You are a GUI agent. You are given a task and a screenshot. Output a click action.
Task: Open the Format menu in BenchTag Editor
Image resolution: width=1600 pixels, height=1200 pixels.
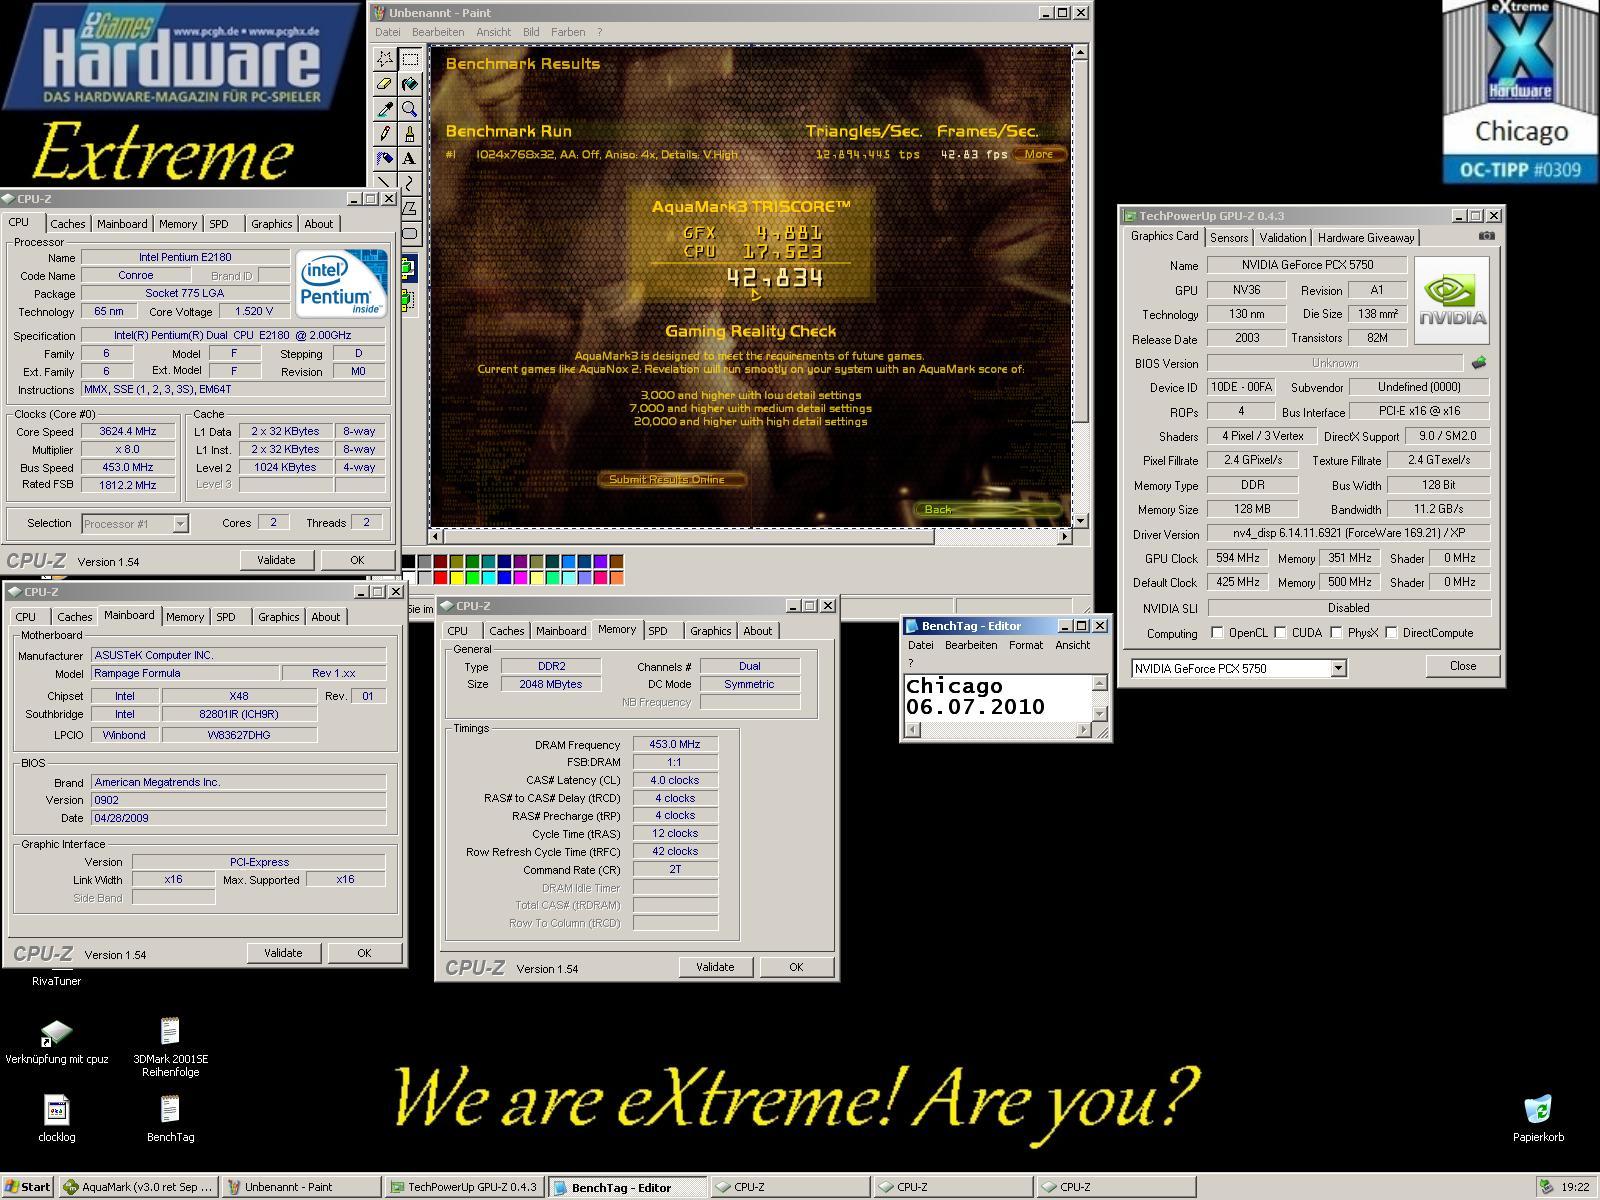1026,645
